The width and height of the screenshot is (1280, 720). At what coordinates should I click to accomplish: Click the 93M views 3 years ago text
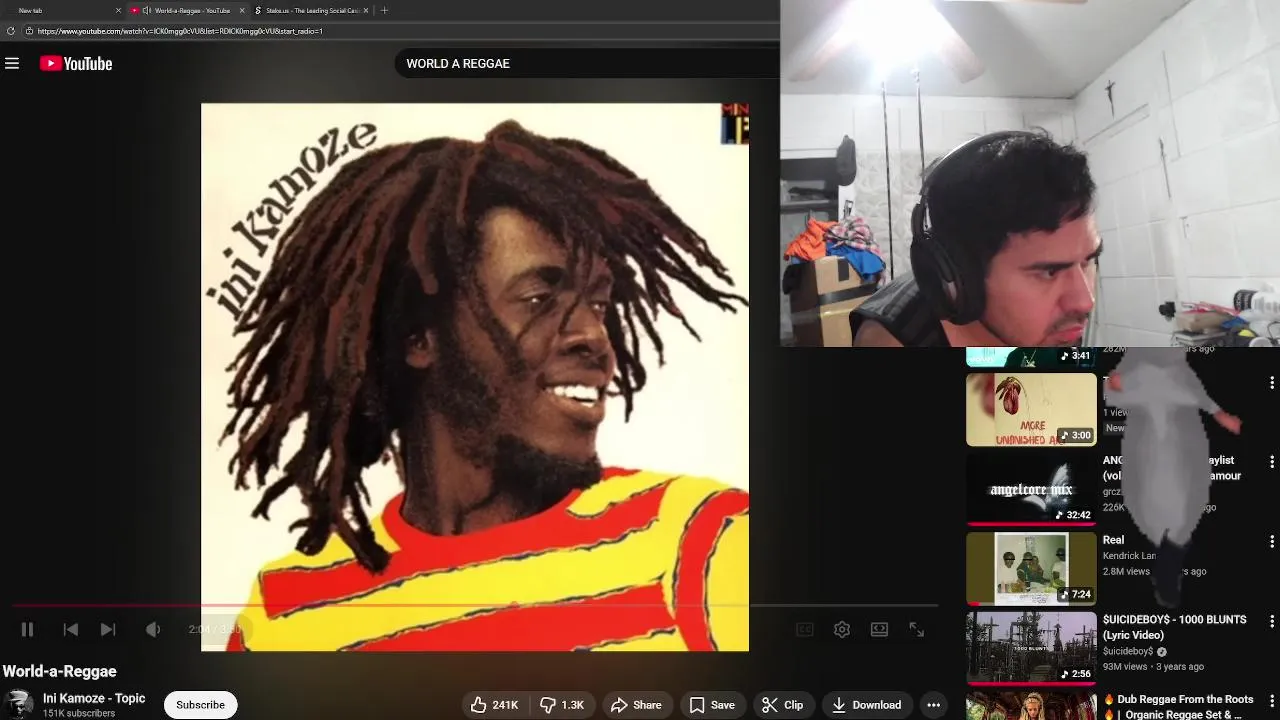1153,666
